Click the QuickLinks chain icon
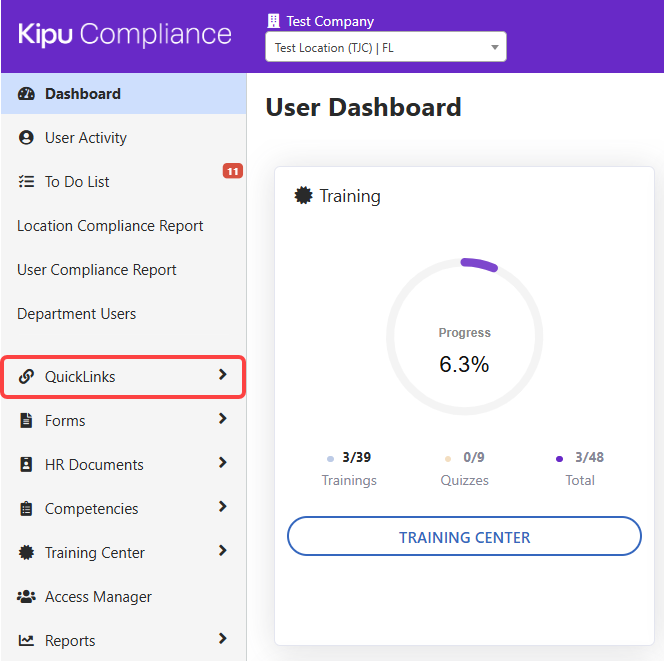This screenshot has height=661, width=664. 27,377
